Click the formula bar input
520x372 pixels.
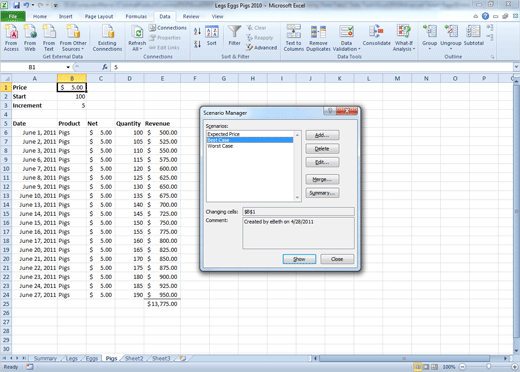click(x=312, y=67)
